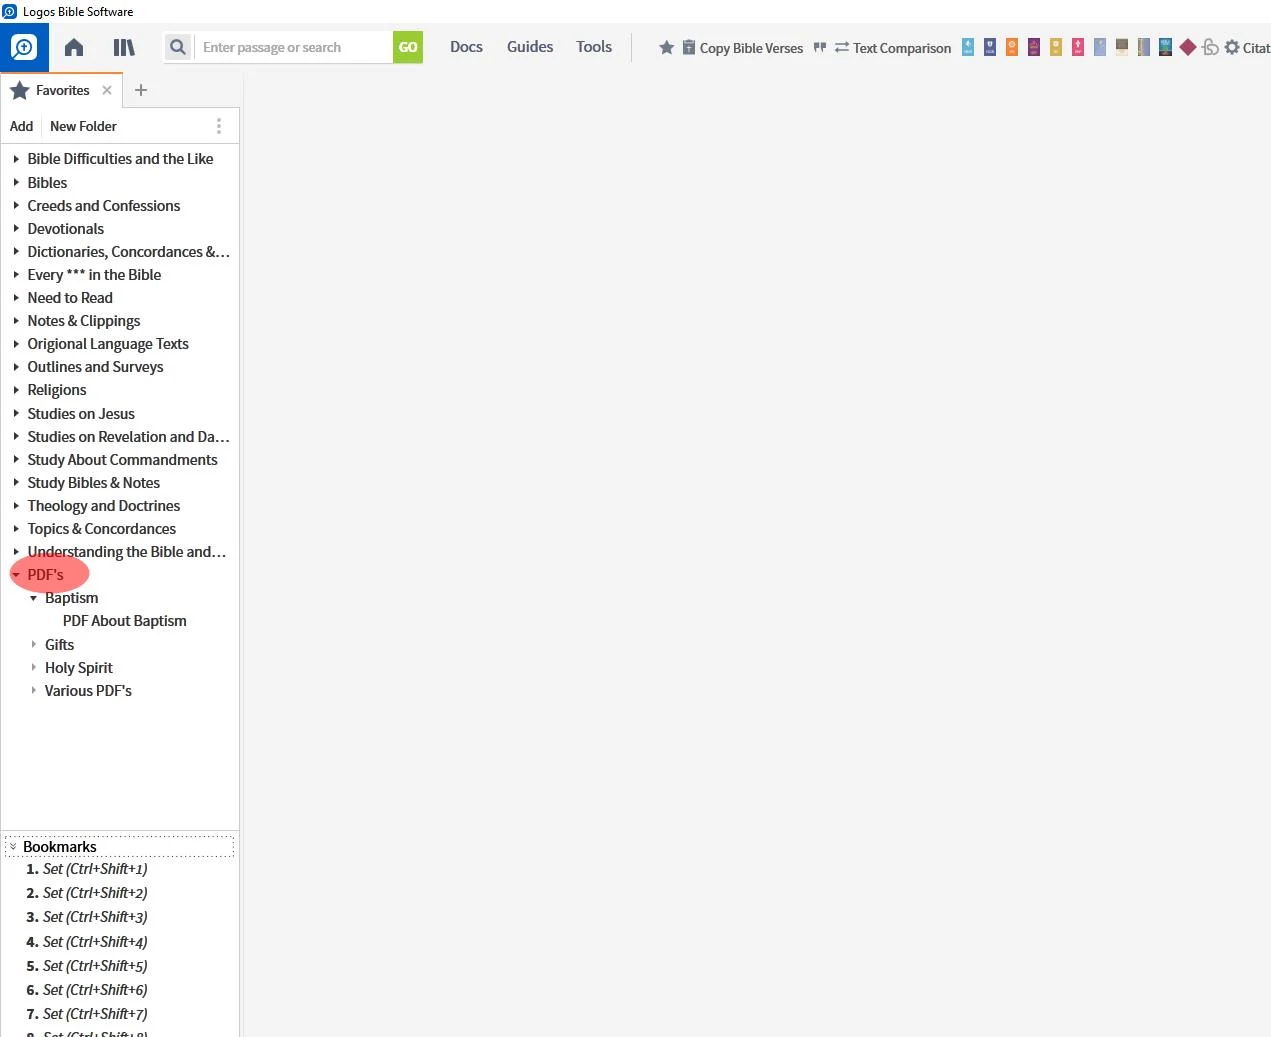This screenshot has height=1037, width=1271.
Task: Open the Library books icon
Action: [124, 47]
